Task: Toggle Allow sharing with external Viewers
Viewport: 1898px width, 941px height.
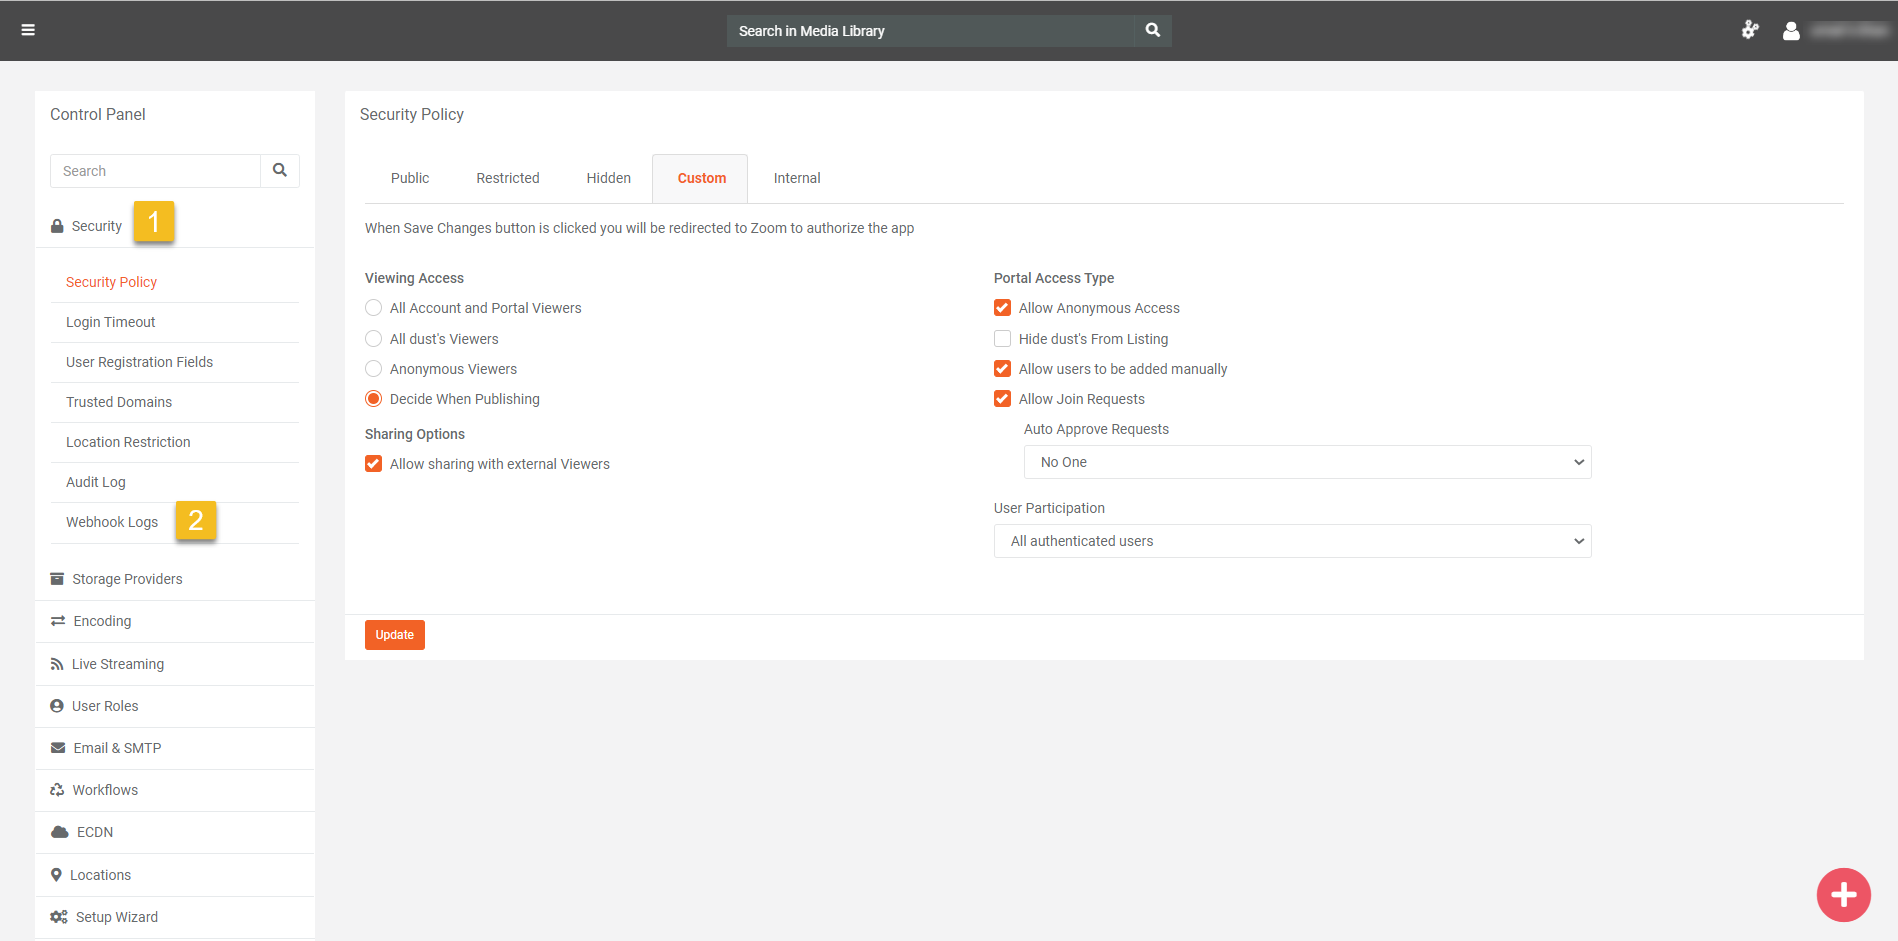Action: (x=374, y=464)
